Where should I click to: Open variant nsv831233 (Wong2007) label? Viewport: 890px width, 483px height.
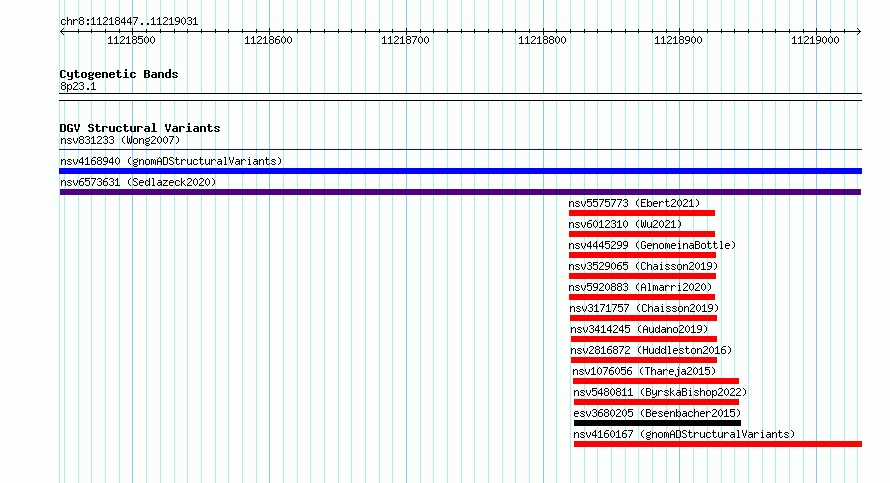(120, 140)
